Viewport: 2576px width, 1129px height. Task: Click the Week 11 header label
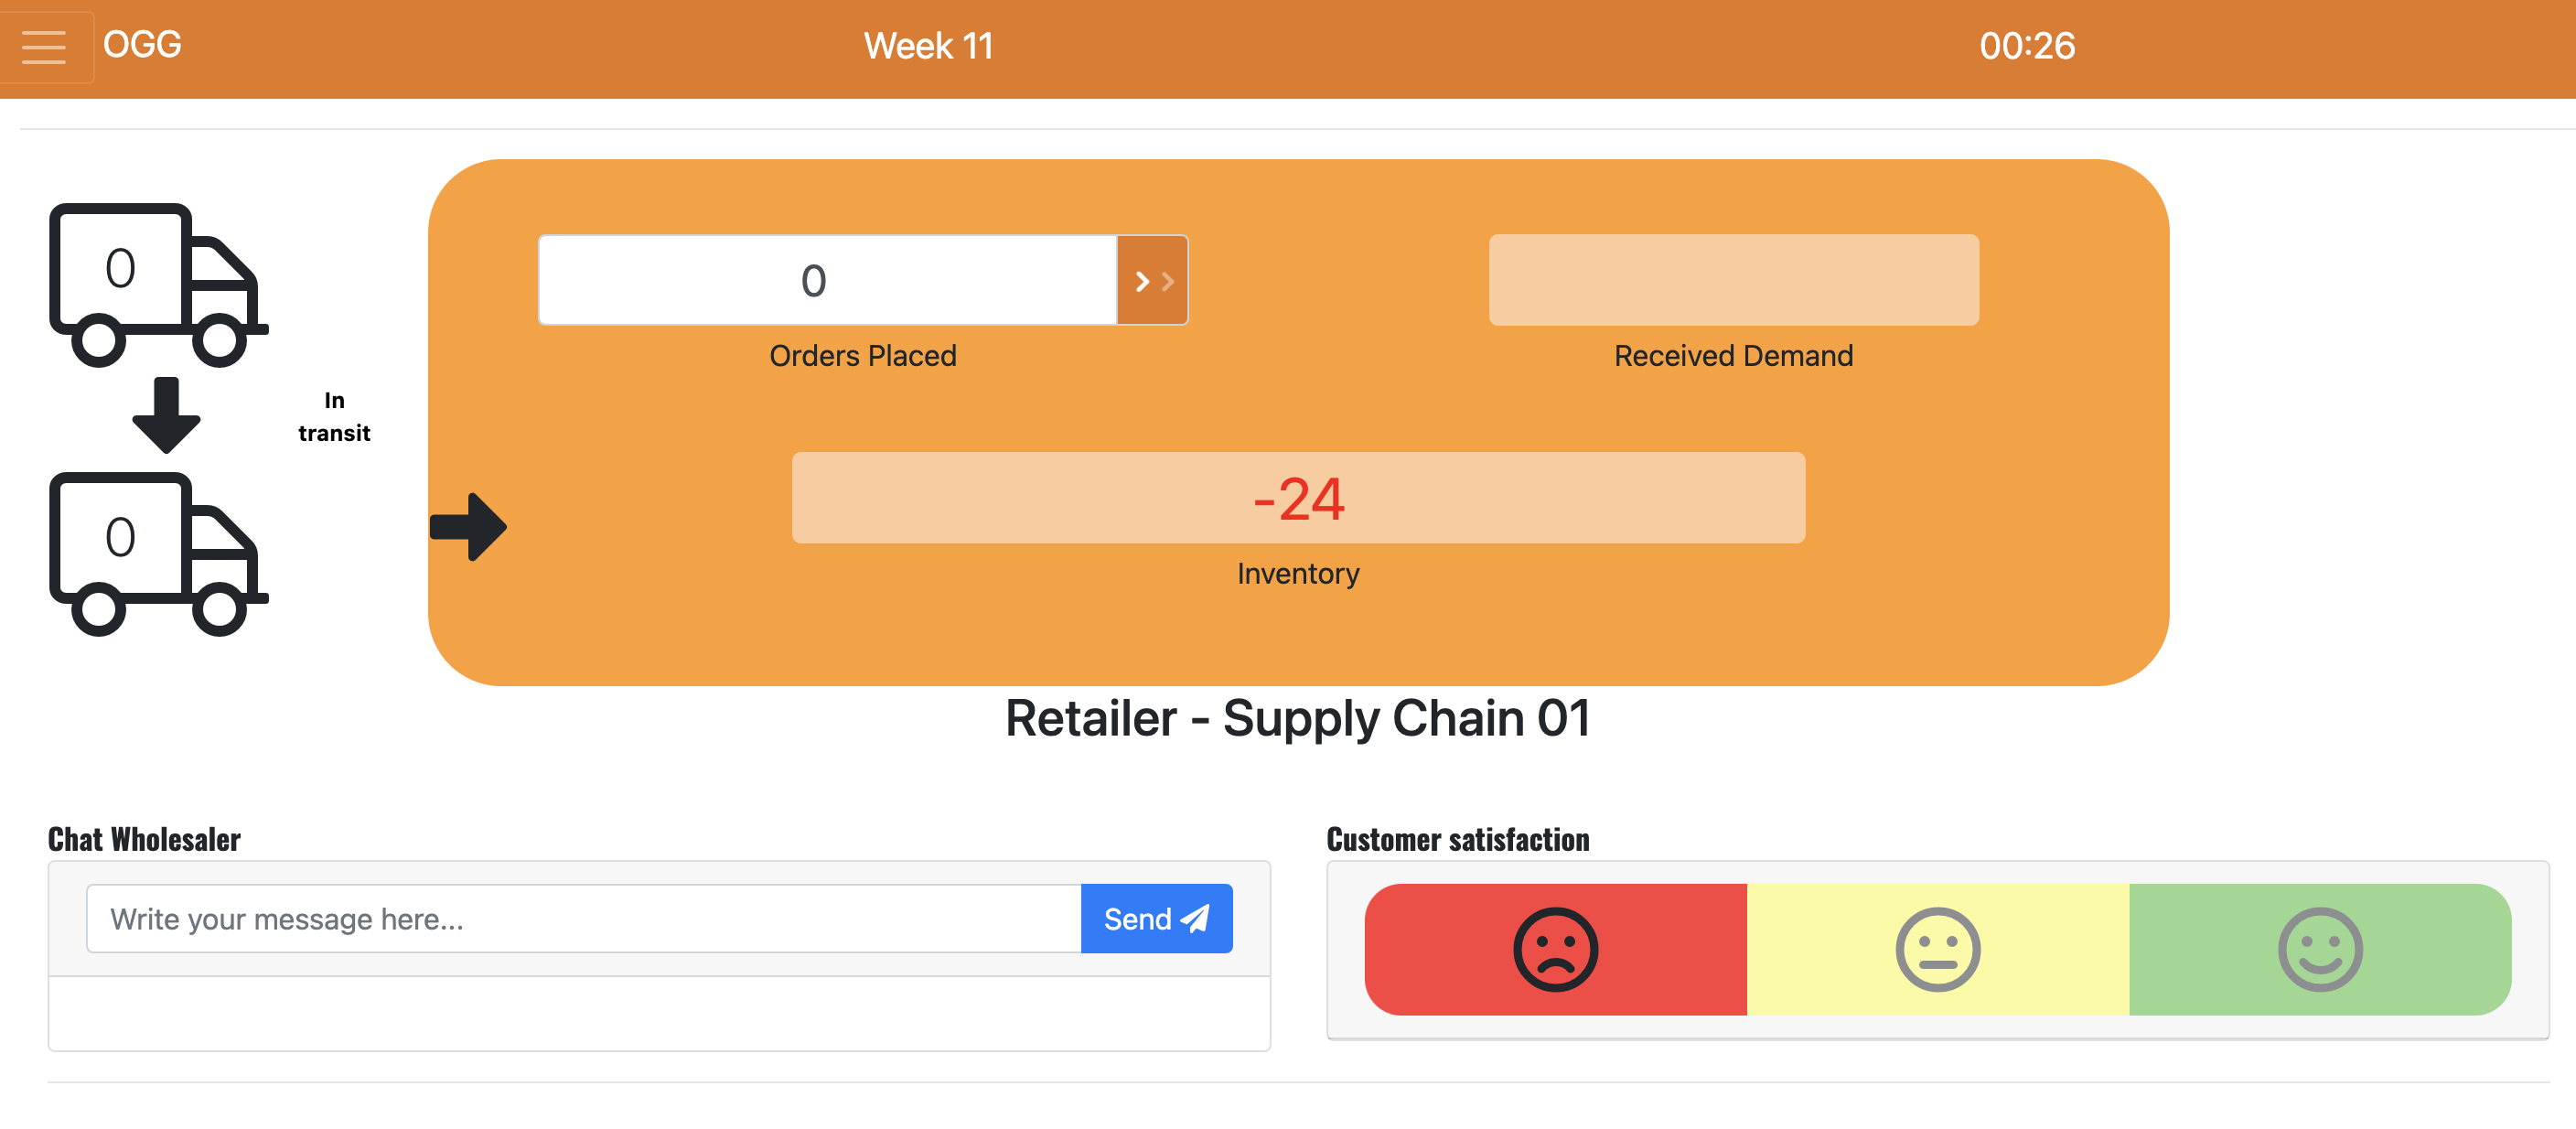click(928, 46)
